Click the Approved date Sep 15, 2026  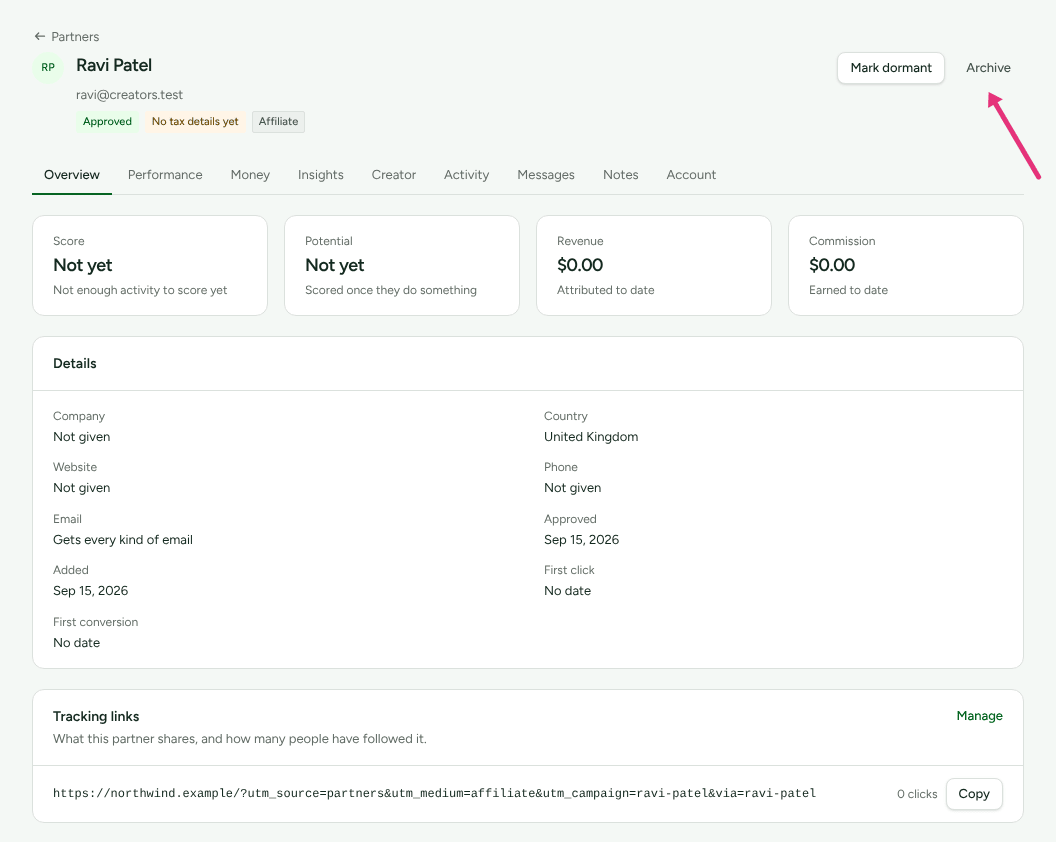click(581, 540)
